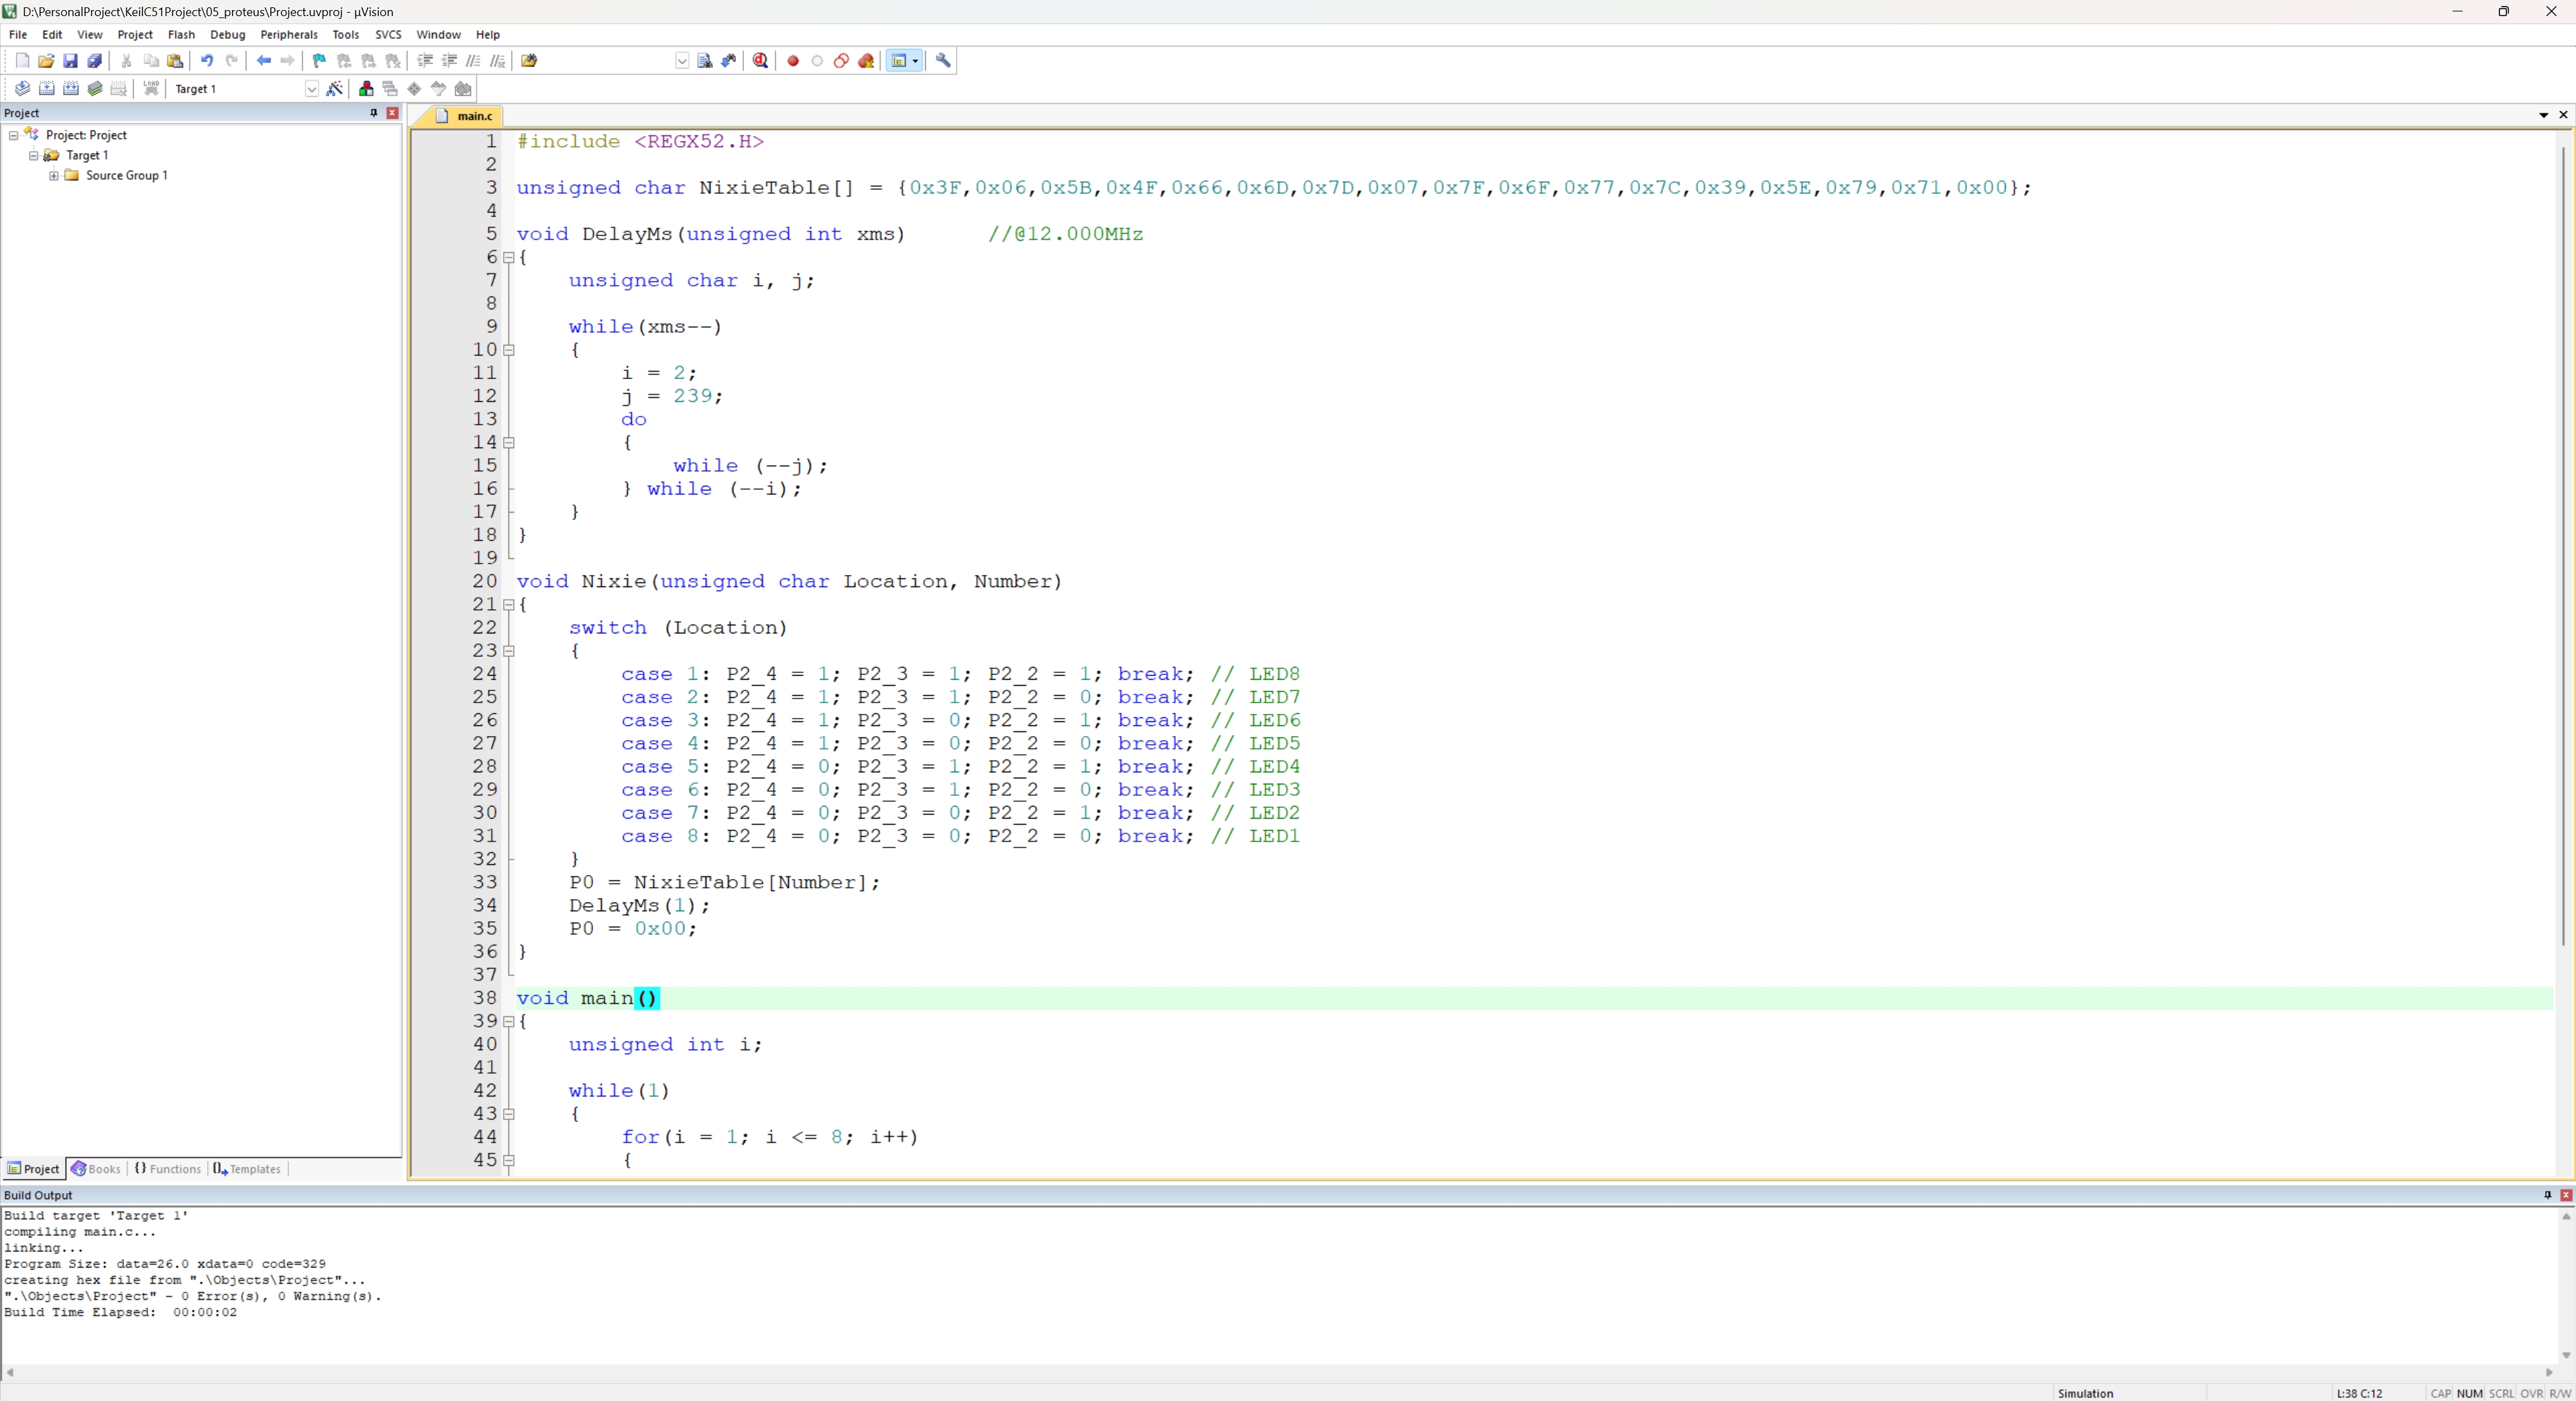Open Manage Project Items colored blocks icon
This screenshot has height=1401, width=2576.
pyautogui.click(x=366, y=89)
